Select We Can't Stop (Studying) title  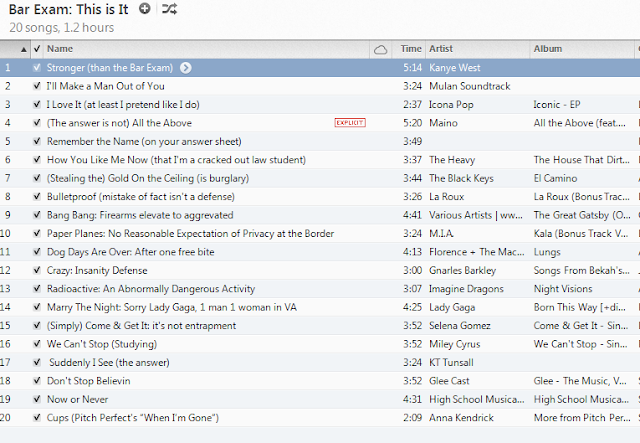pos(102,344)
